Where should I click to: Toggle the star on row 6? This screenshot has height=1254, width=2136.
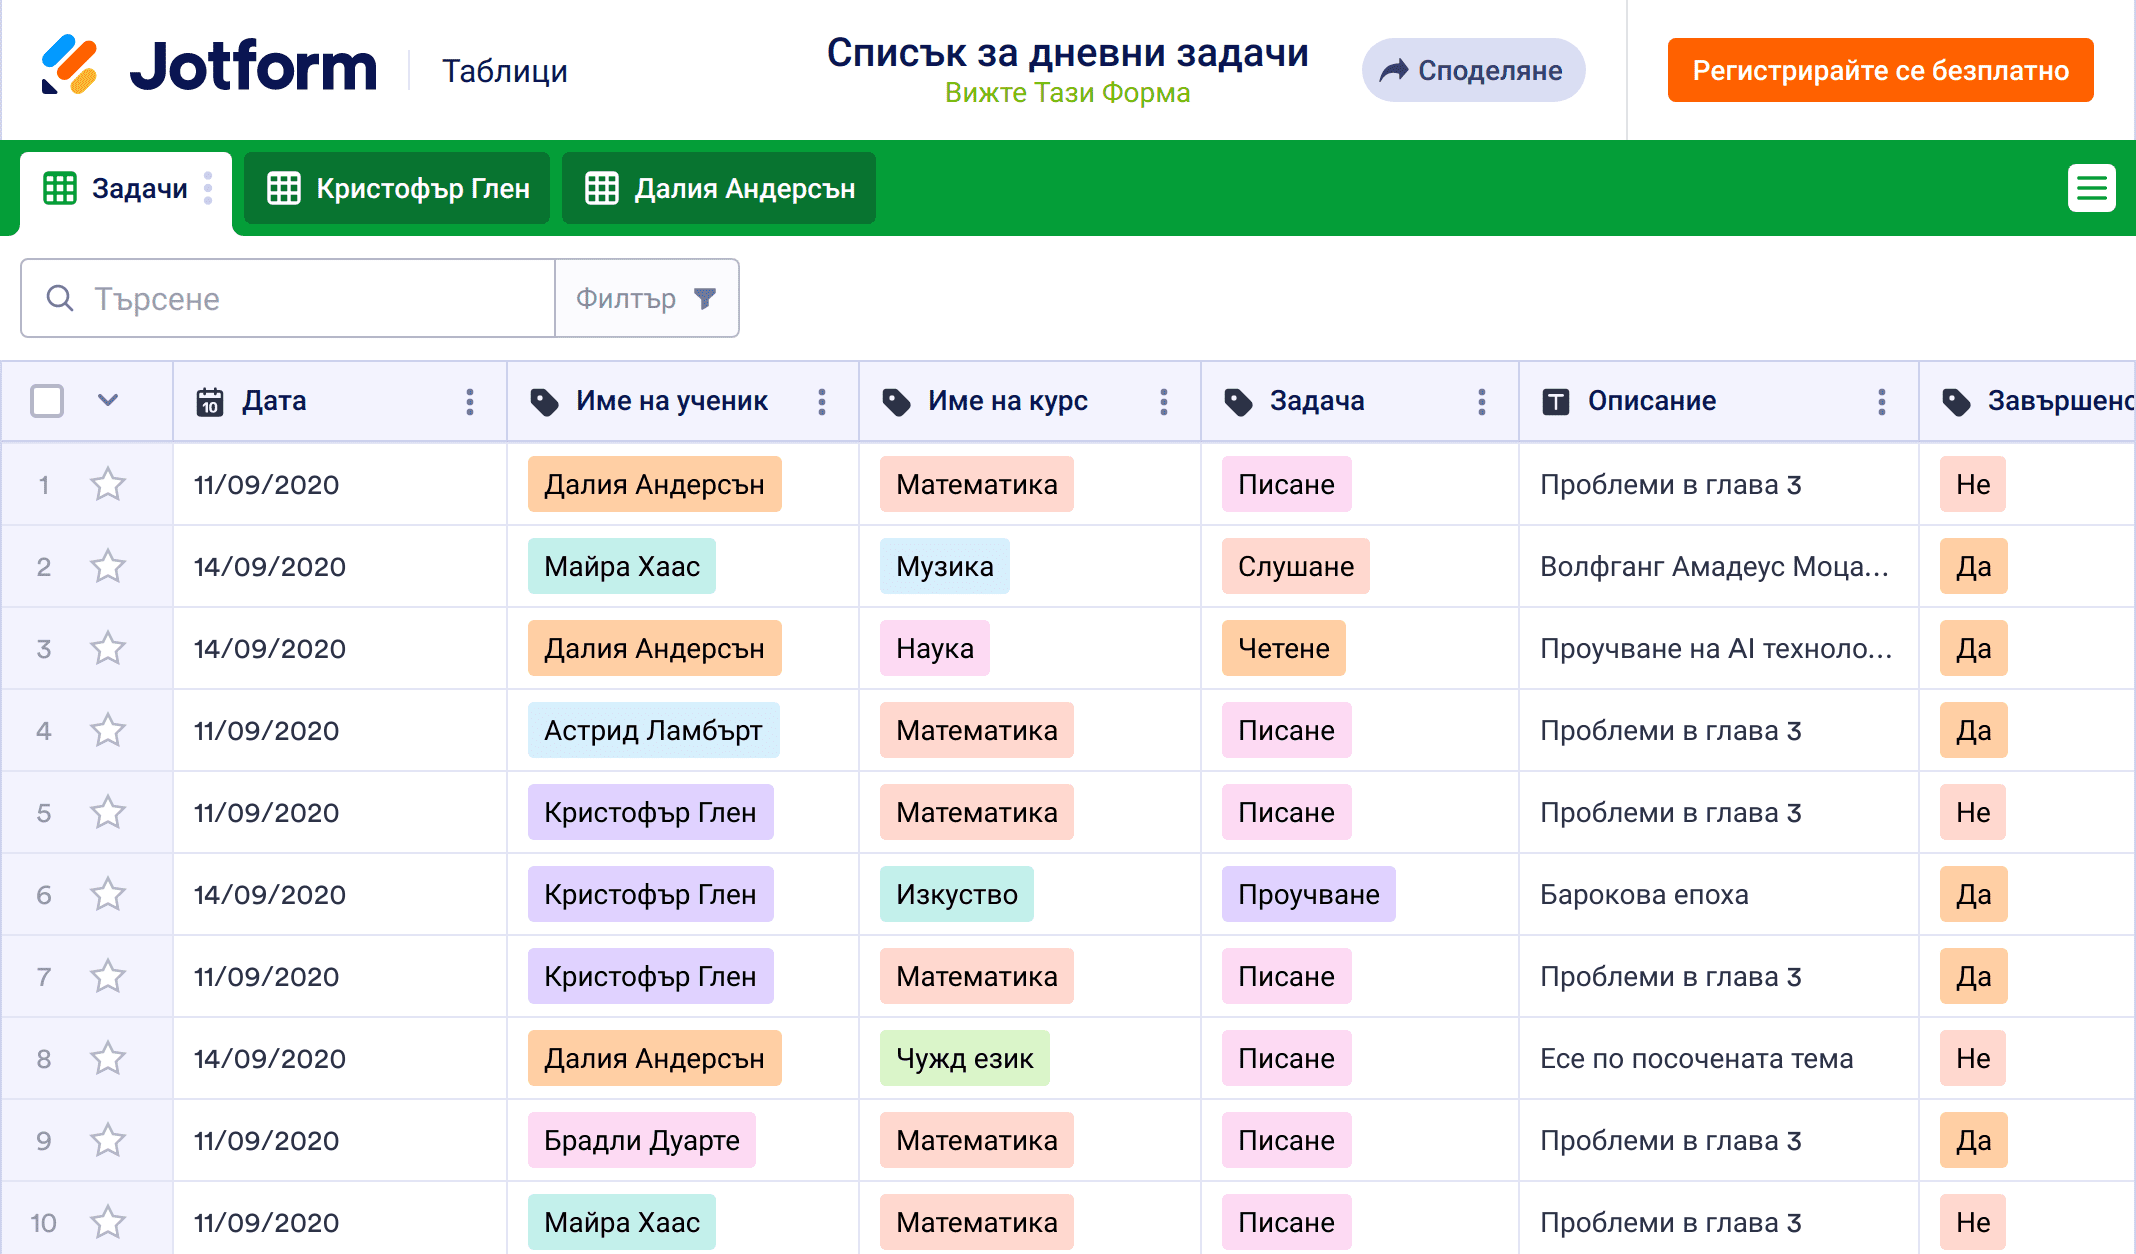tap(108, 895)
